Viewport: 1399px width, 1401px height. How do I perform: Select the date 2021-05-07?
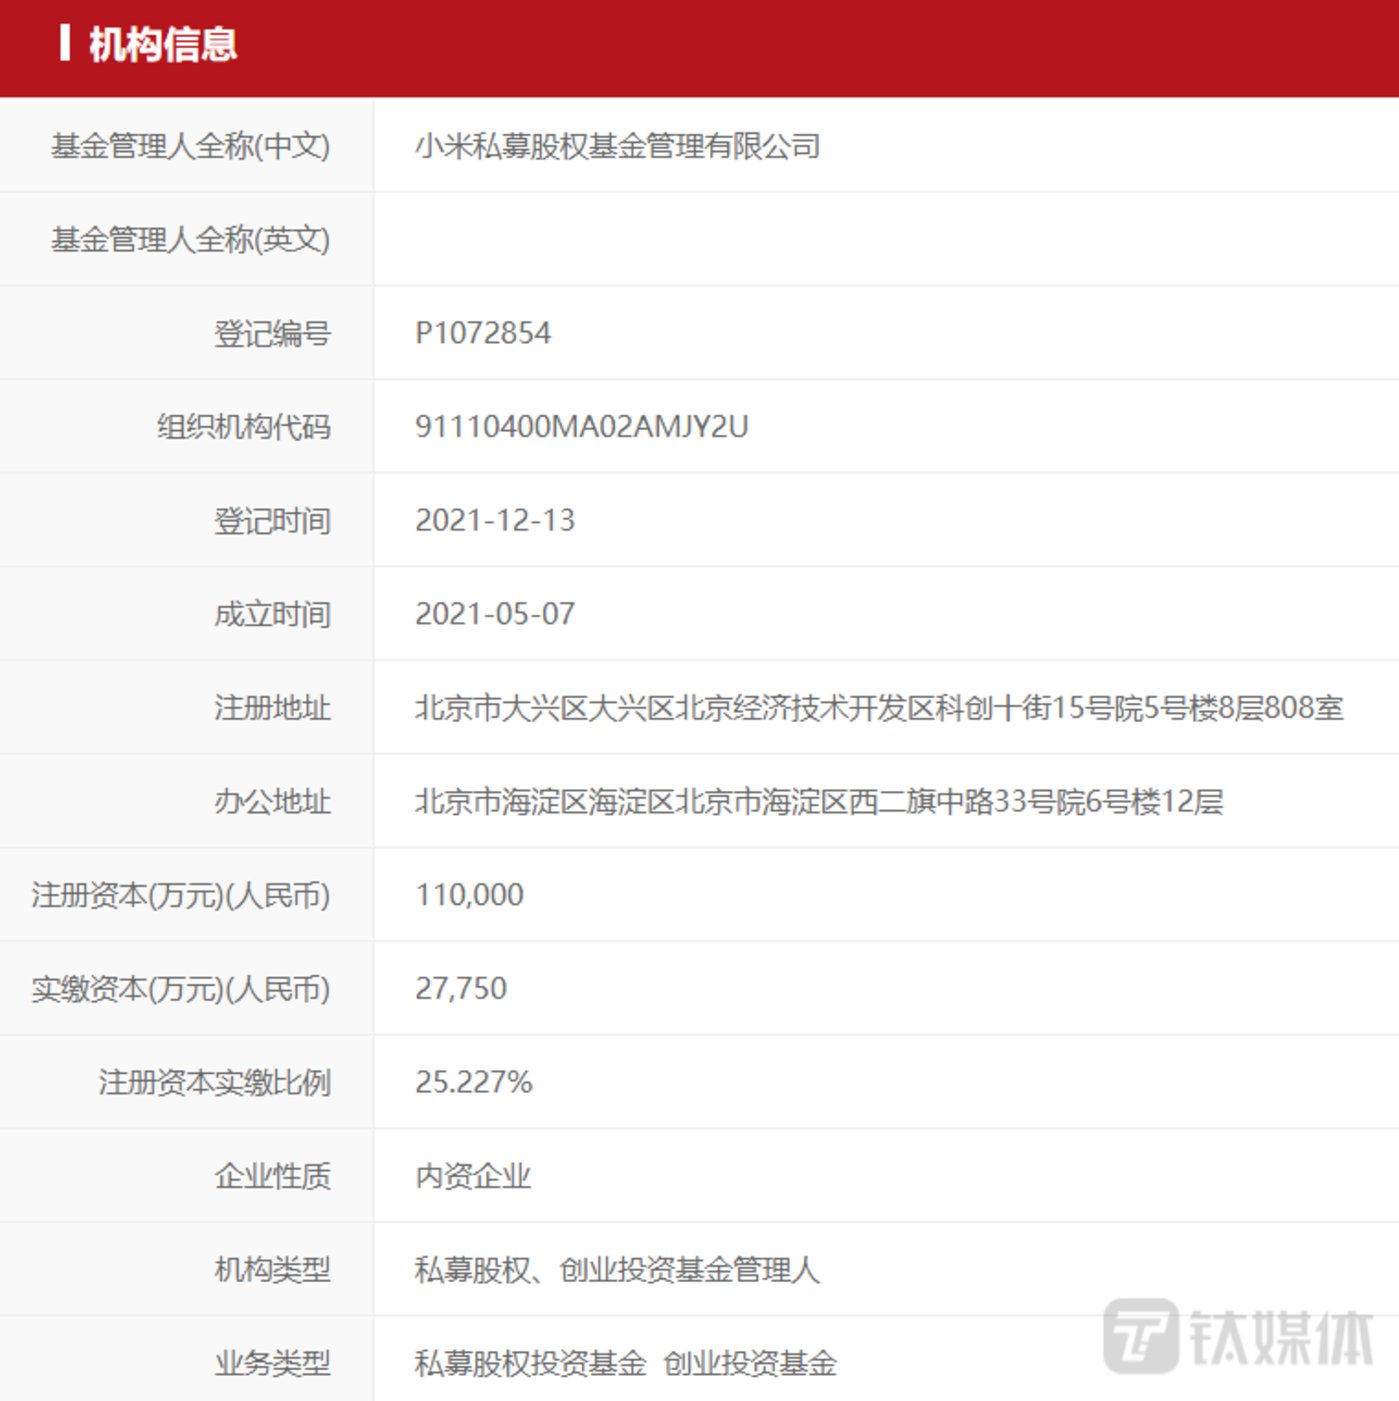point(495,614)
